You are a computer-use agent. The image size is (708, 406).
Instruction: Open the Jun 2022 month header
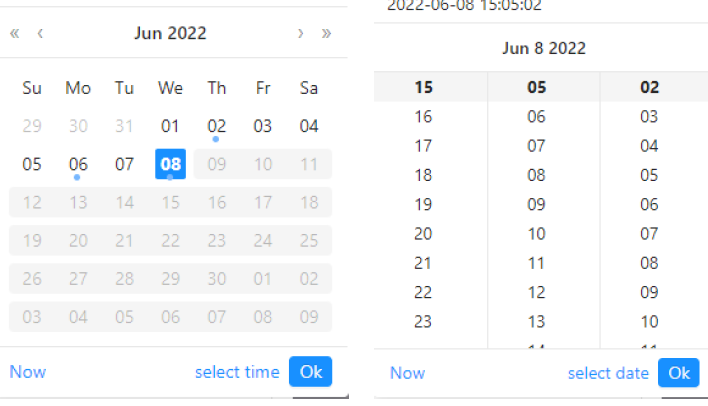[x=170, y=33]
